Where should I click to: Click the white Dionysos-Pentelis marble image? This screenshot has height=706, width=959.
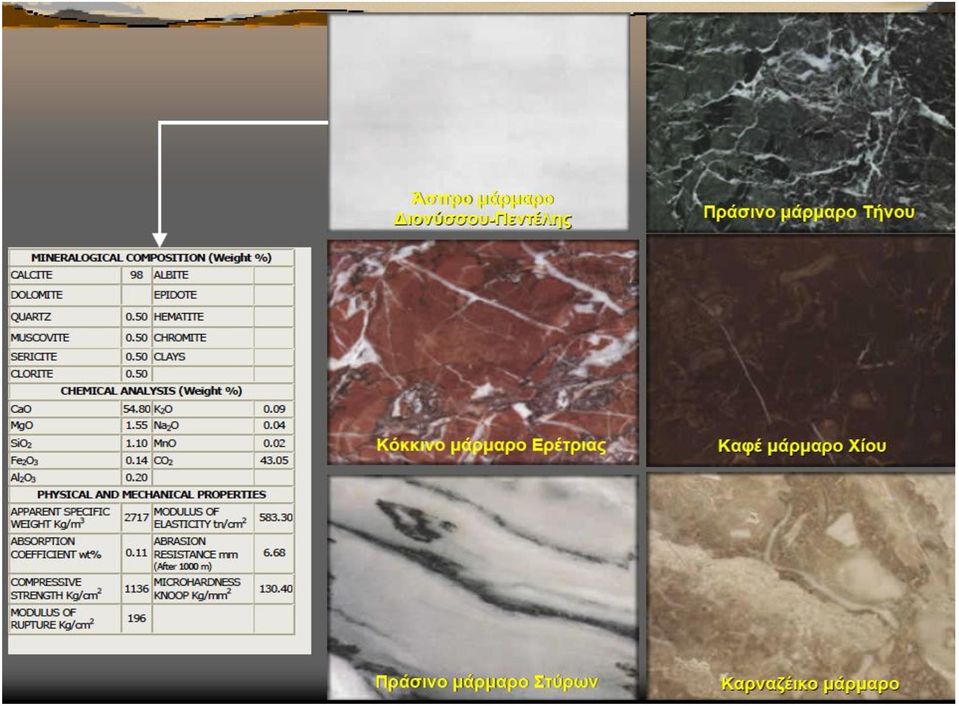click(479, 122)
